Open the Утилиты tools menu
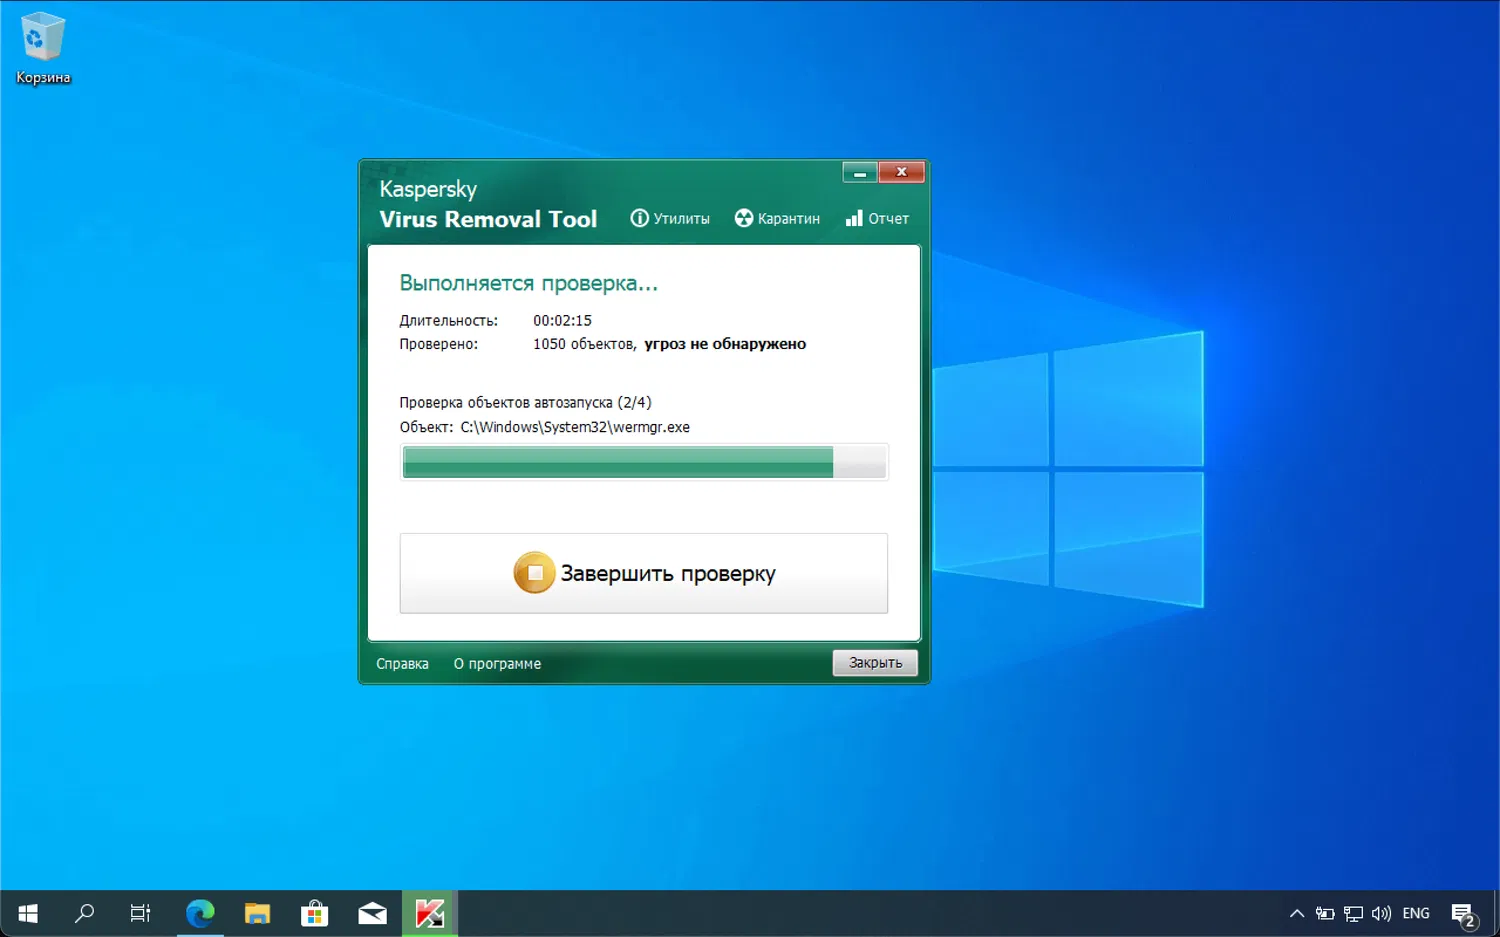The width and height of the screenshot is (1500, 937). click(670, 218)
